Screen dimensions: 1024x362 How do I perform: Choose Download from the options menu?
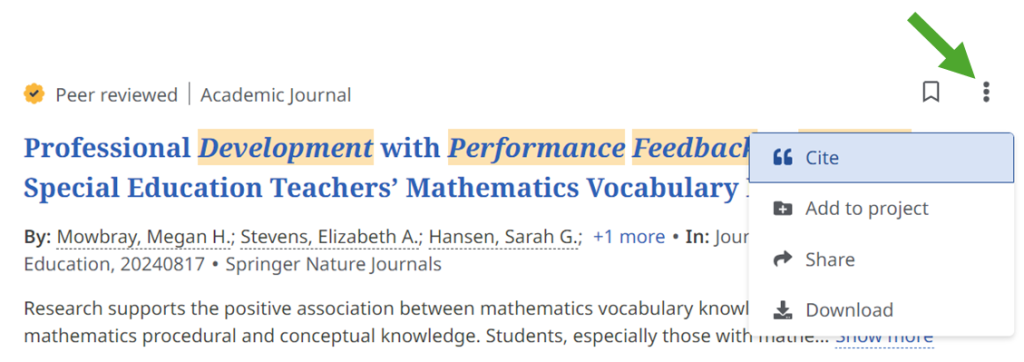coord(882,310)
